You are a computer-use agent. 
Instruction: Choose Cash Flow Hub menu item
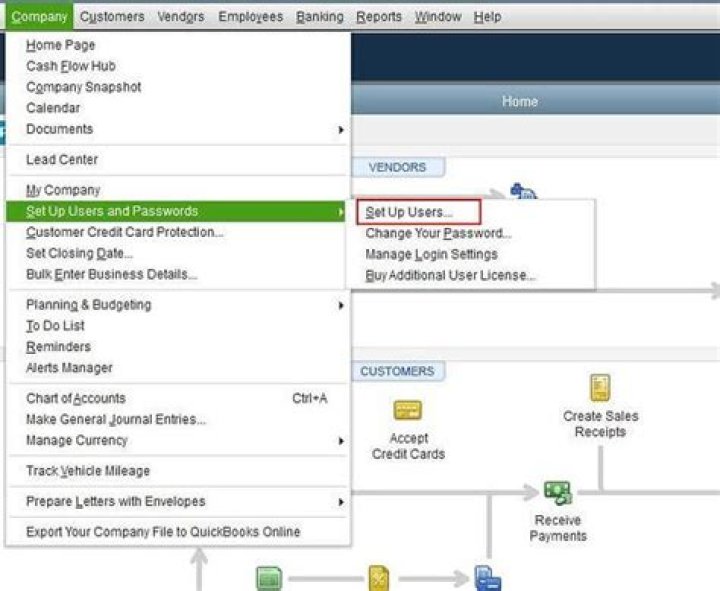tap(177, 66)
